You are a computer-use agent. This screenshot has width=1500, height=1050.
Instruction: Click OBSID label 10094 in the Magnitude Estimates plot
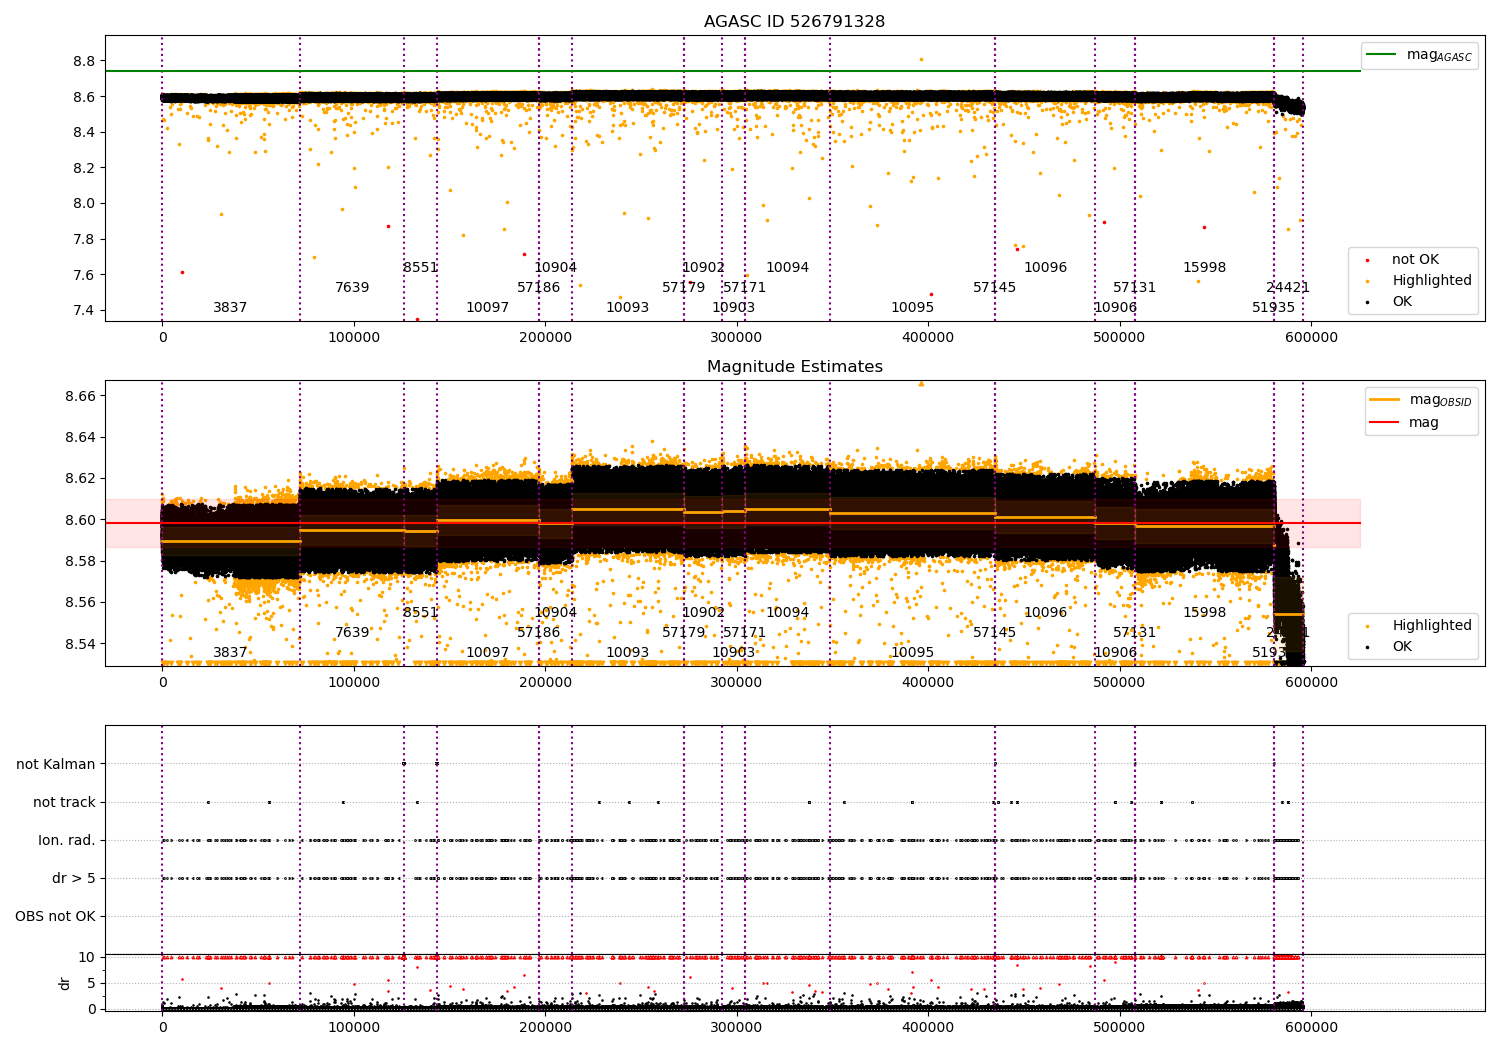click(787, 613)
